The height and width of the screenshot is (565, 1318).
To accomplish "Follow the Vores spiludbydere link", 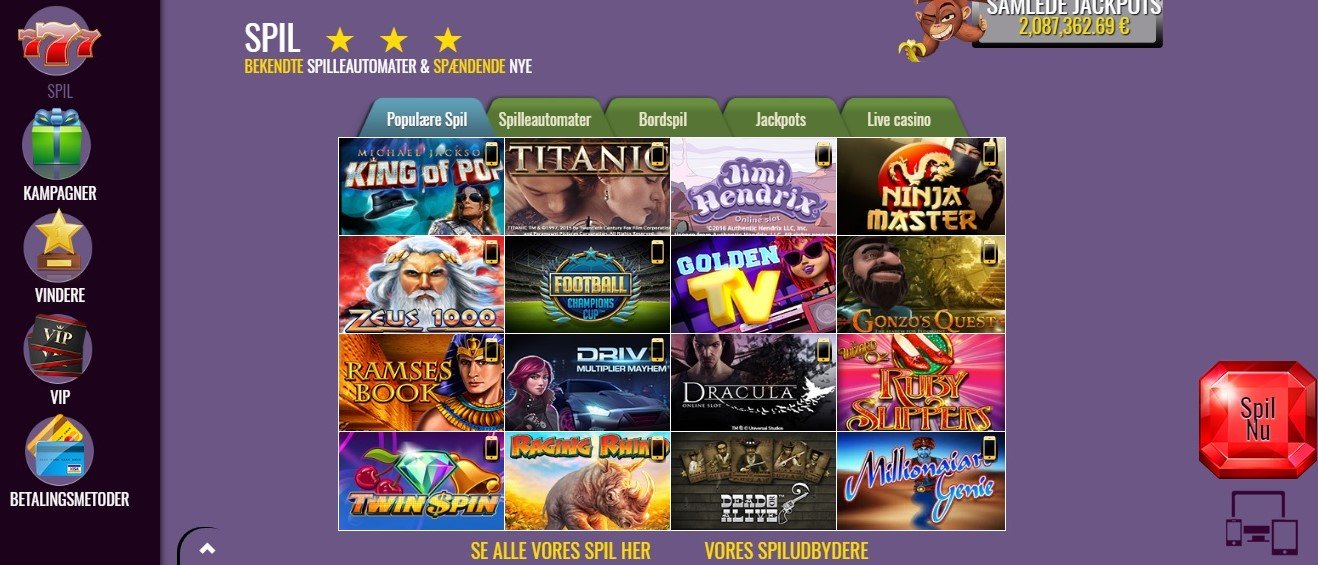I will click(786, 551).
